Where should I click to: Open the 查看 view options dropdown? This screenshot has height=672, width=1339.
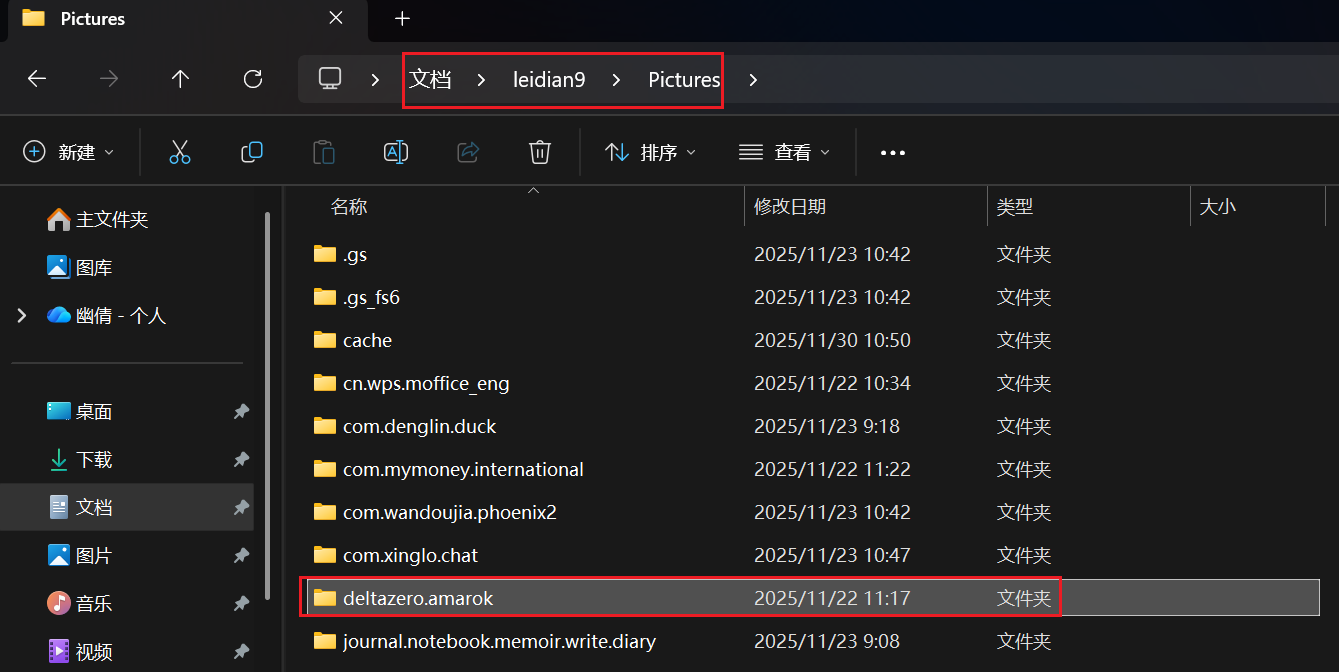click(x=784, y=152)
